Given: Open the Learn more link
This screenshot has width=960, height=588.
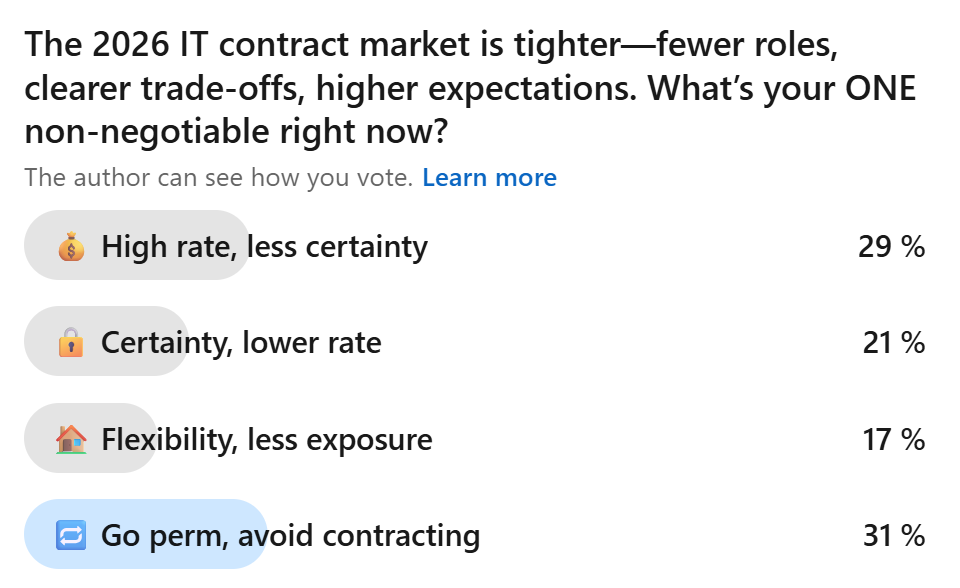Looking at the screenshot, I should click(489, 178).
